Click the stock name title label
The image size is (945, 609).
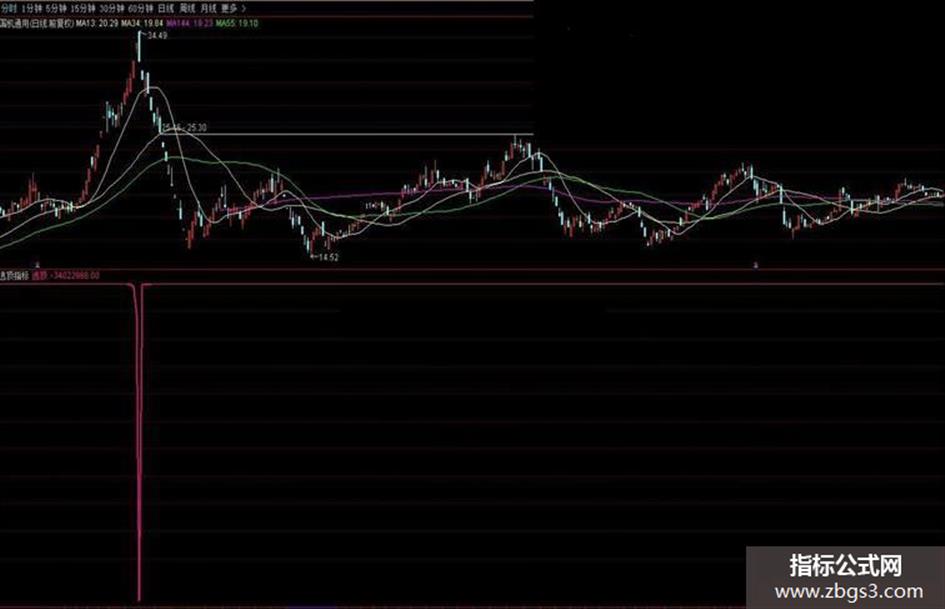coord(37,24)
